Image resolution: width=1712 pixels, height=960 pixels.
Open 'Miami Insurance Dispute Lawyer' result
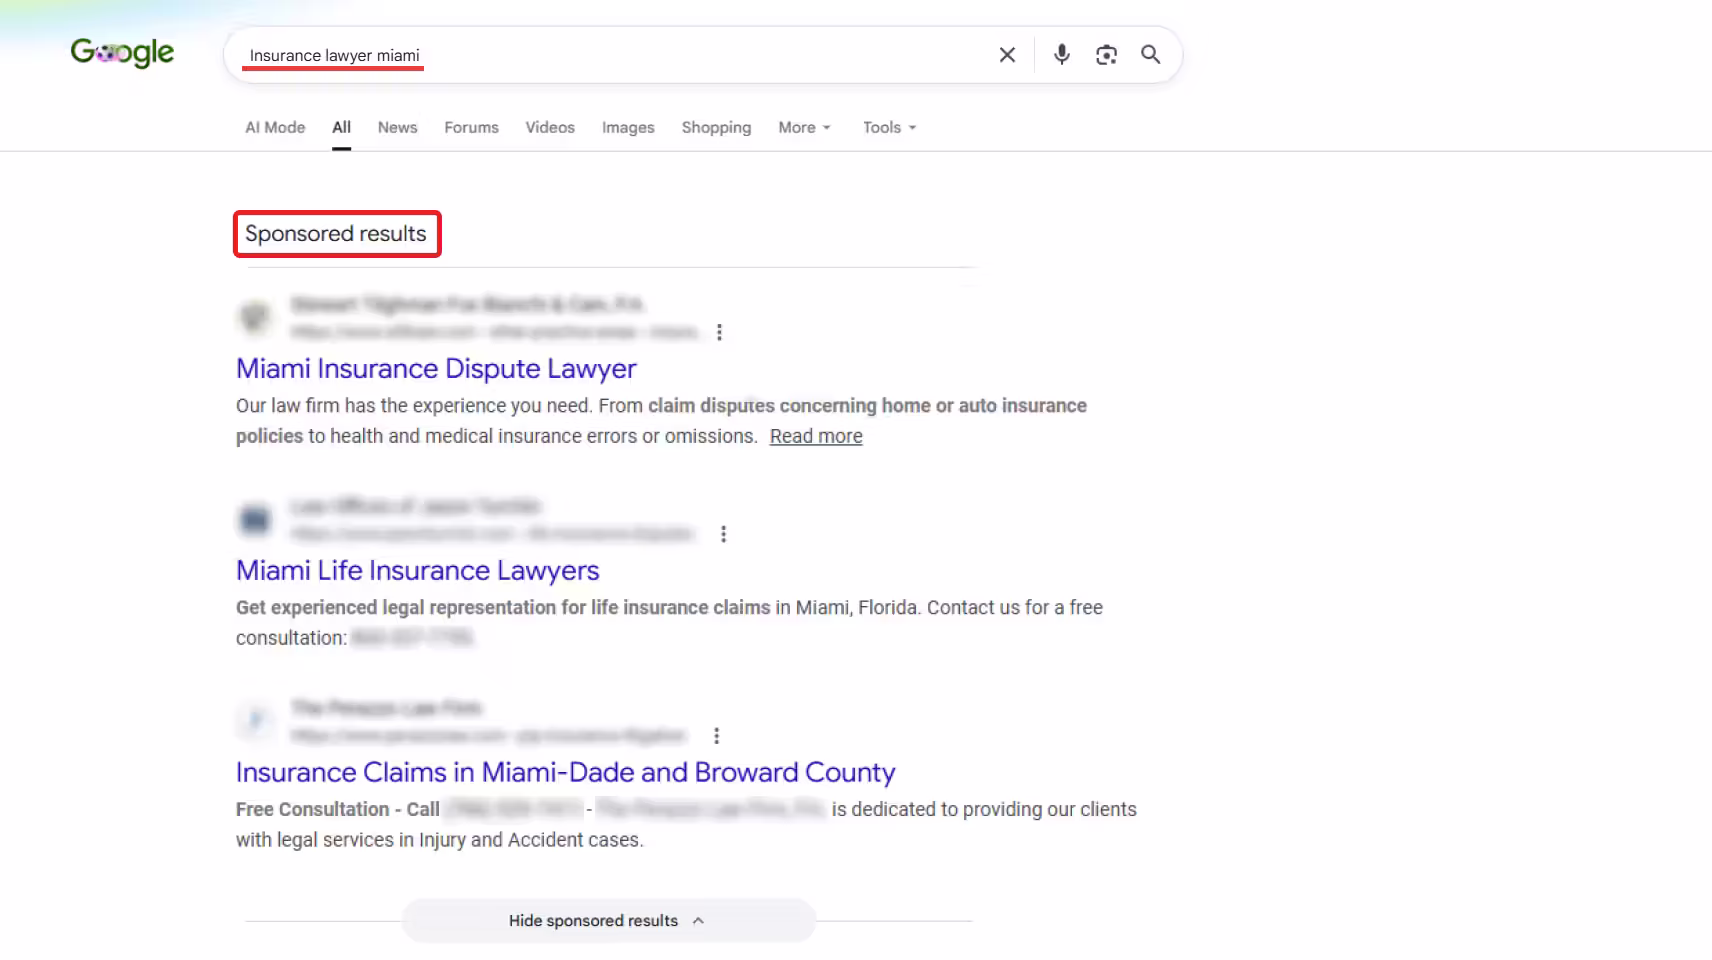pyautogui.click(x=436, y=369)
